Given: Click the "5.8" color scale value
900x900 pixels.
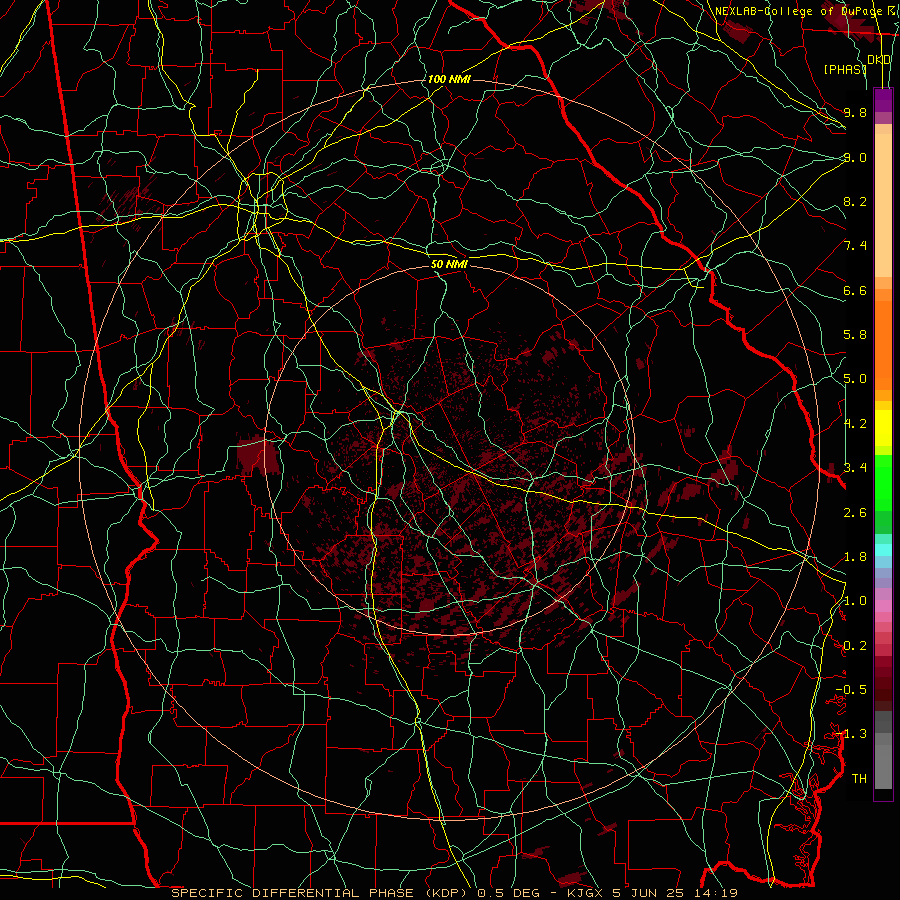Looking at the screenshot, I should pyautogui.click(x=855, y=335).
